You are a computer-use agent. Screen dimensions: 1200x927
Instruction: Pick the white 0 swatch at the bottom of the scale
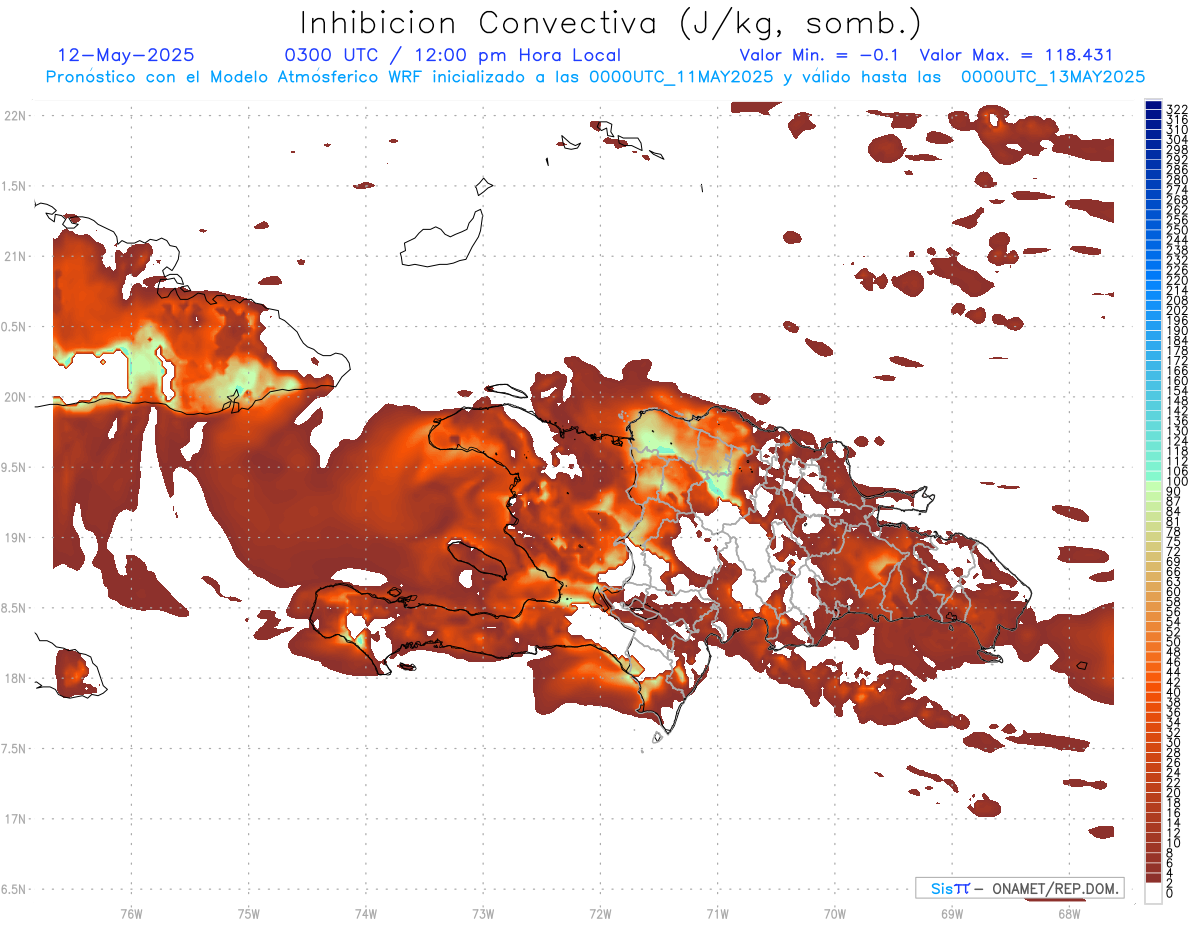click(1153, 892)
